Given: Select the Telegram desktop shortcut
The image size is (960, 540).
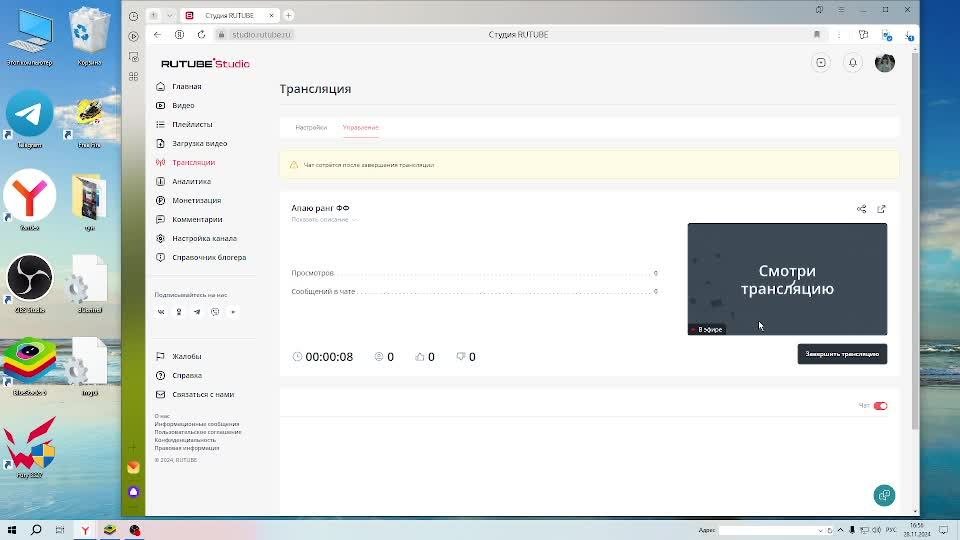Looking at the screenshot, I should point(29,119).
